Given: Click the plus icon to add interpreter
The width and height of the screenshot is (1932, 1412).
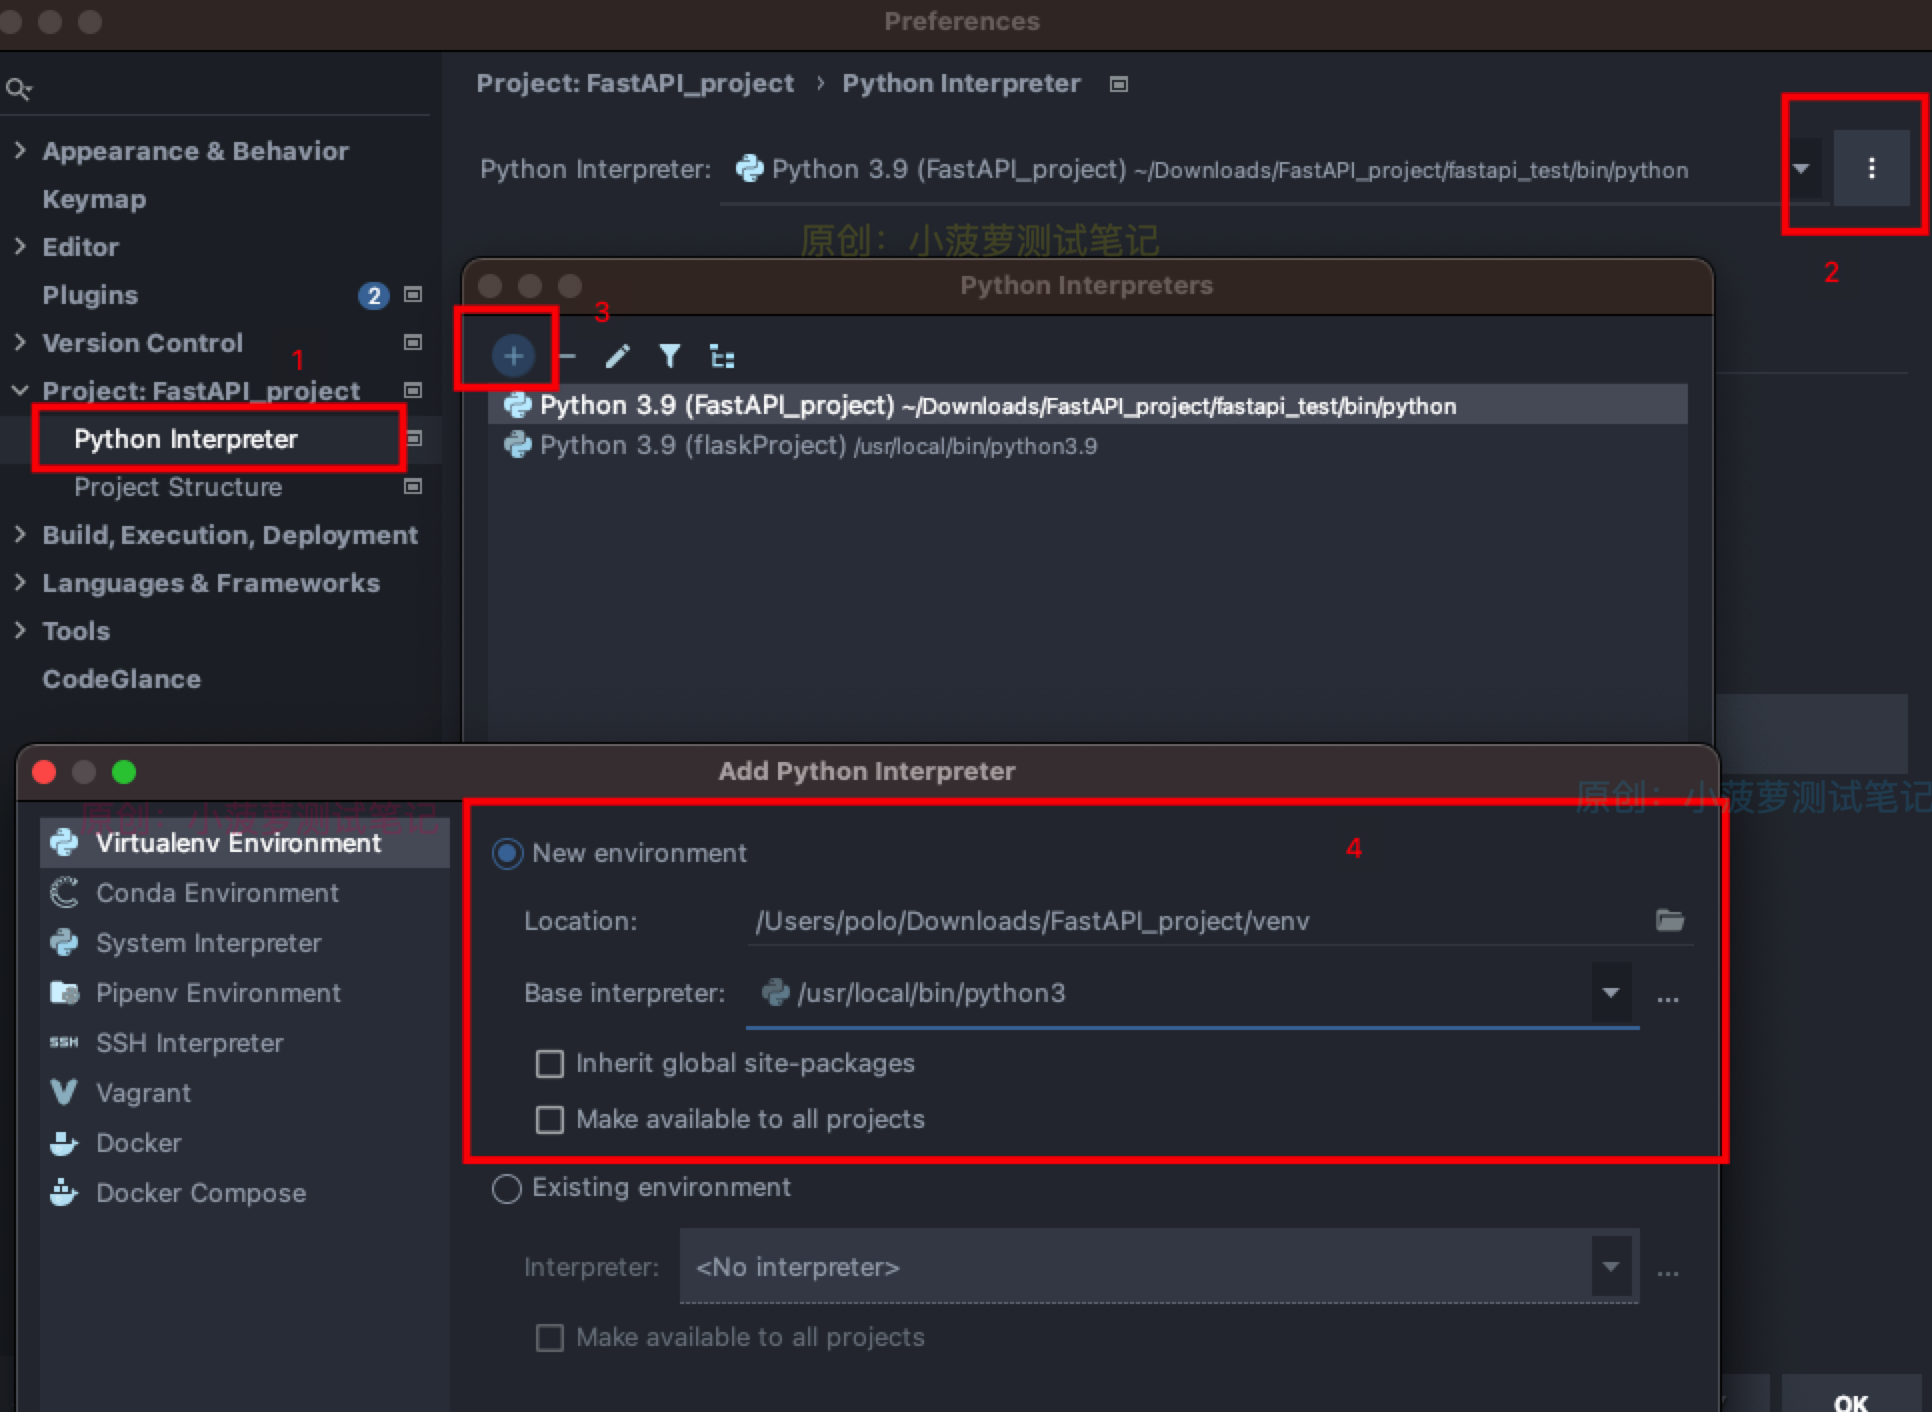Looking at the screenshot, I should pos(513,356).
